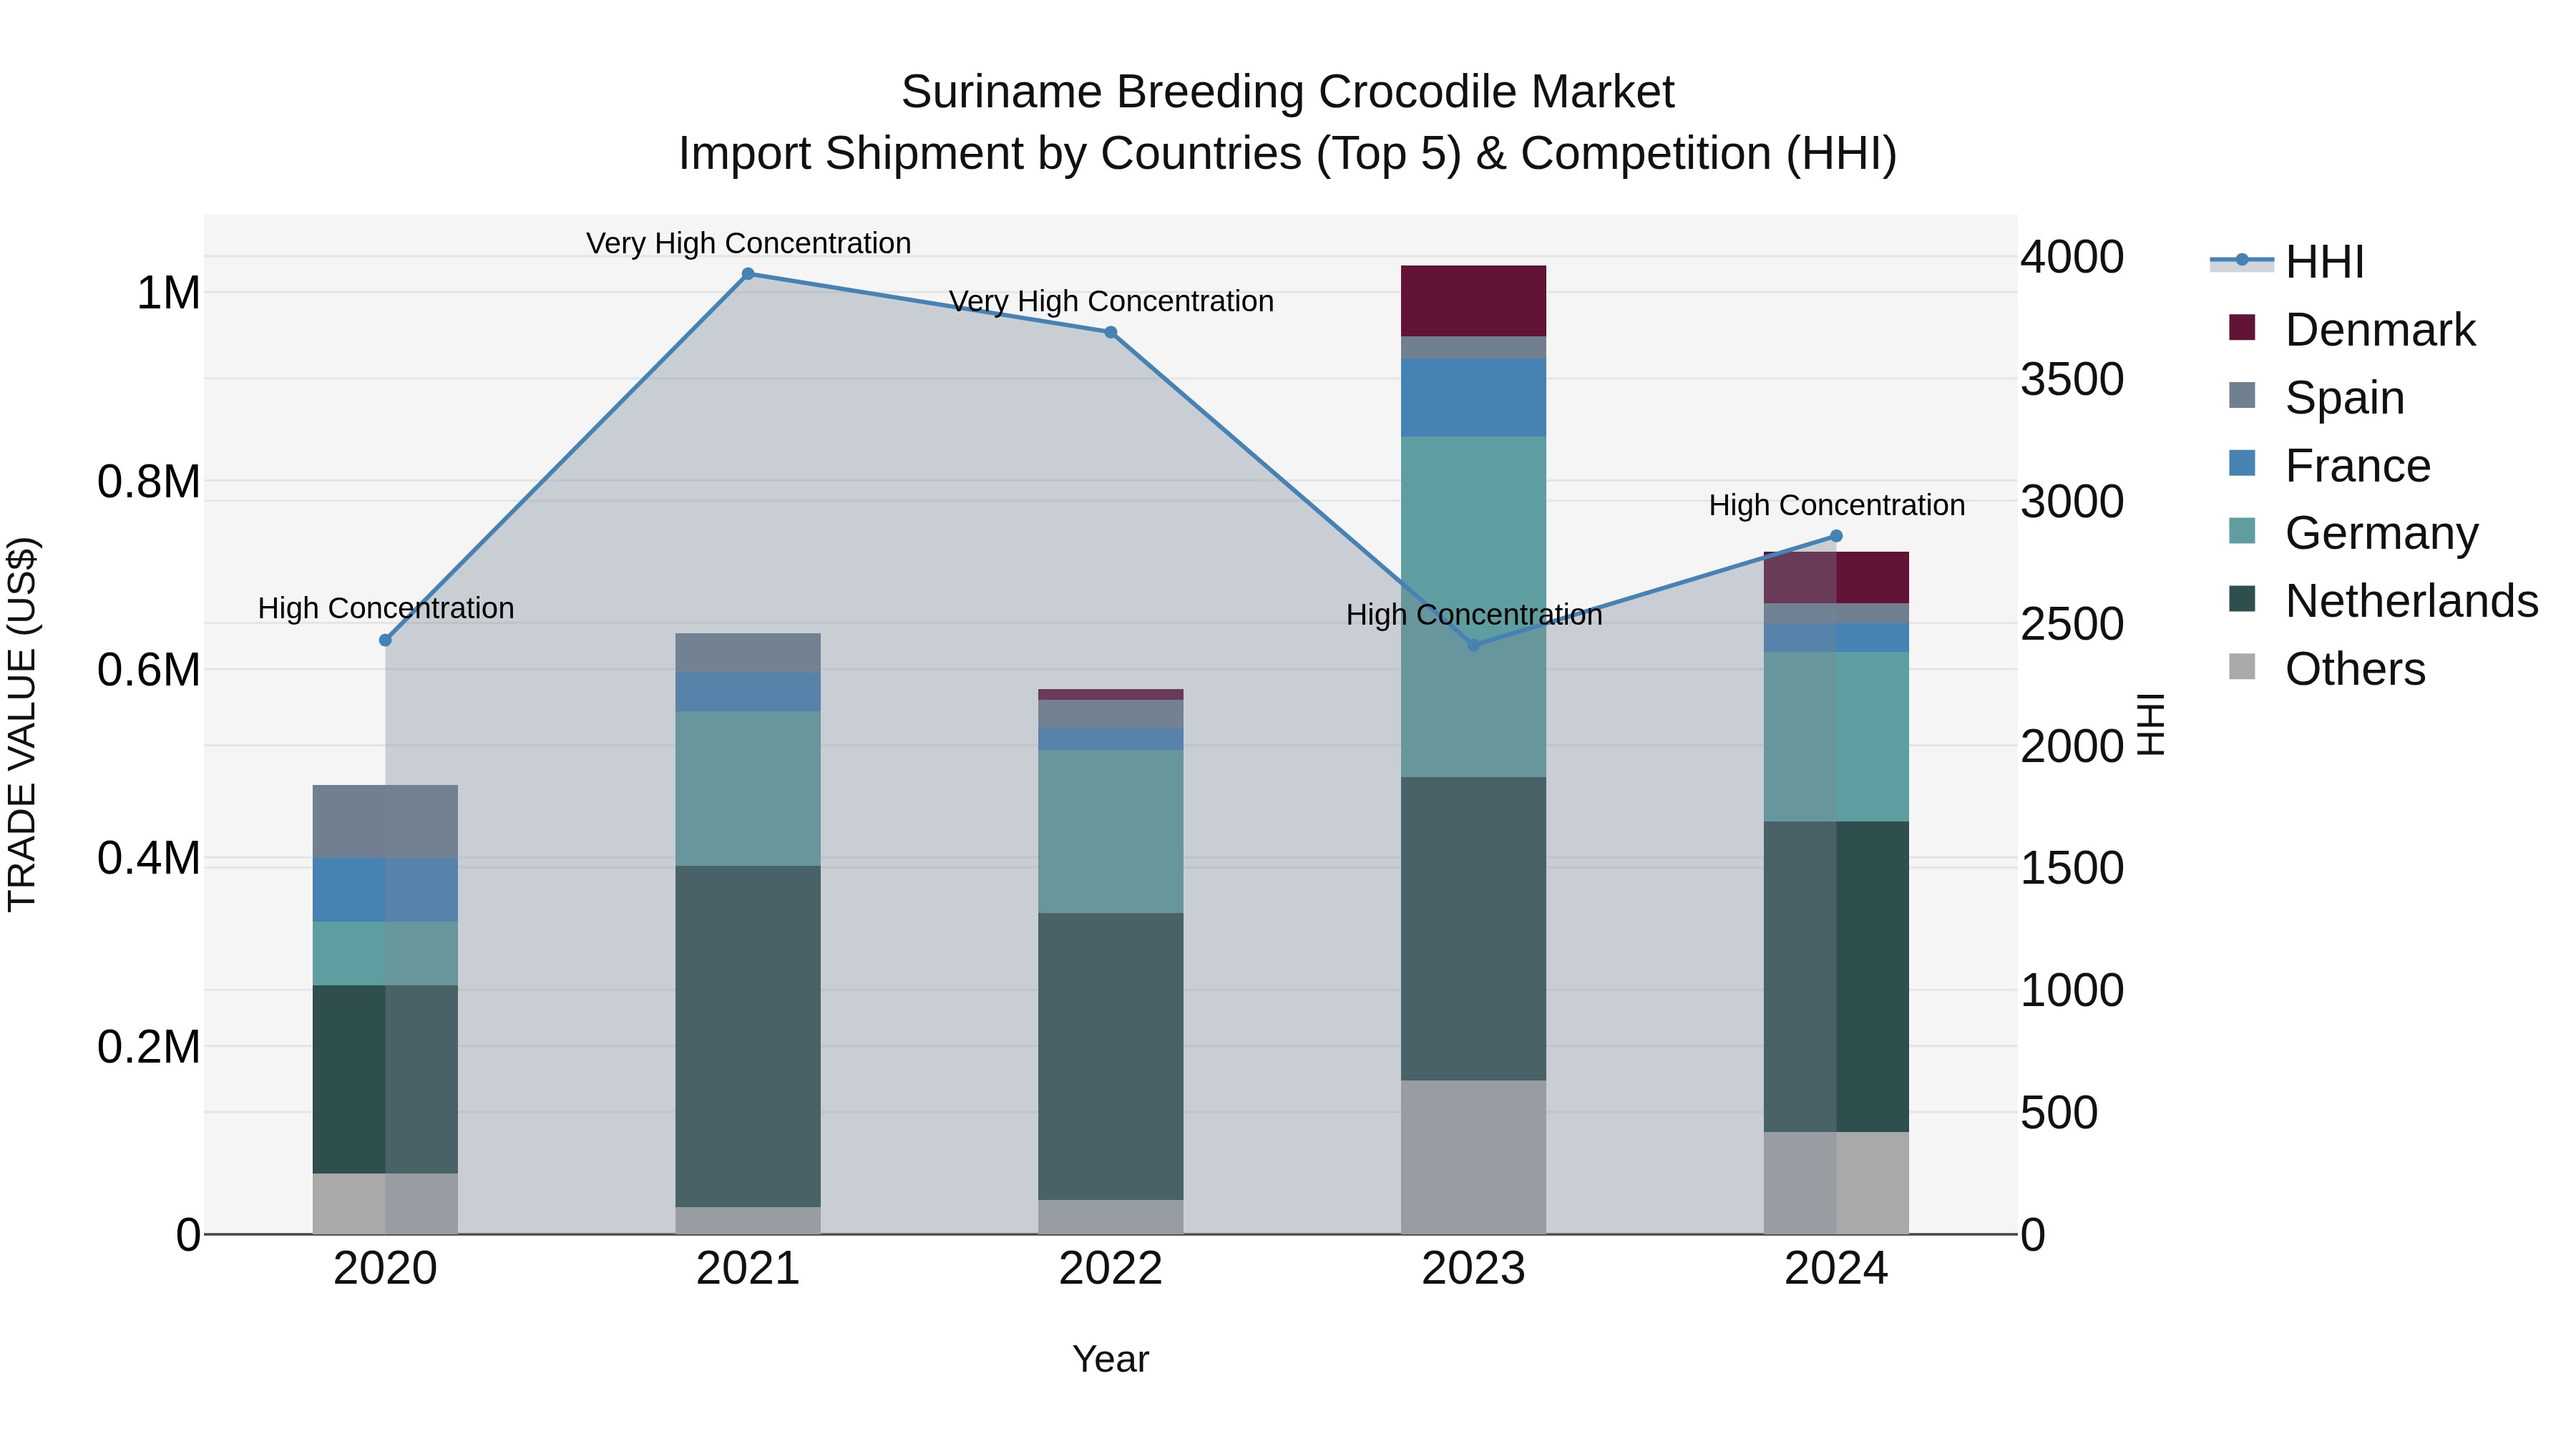
Task: Click the Netherlands segment of the 2024 bar
Action: pyautogui.click(x=1836, y=977)
